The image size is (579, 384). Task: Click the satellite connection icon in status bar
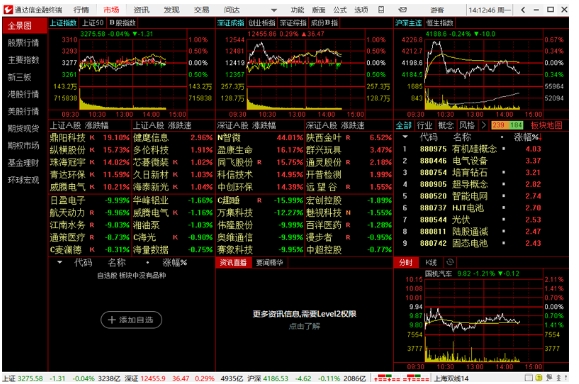point(549,378)
